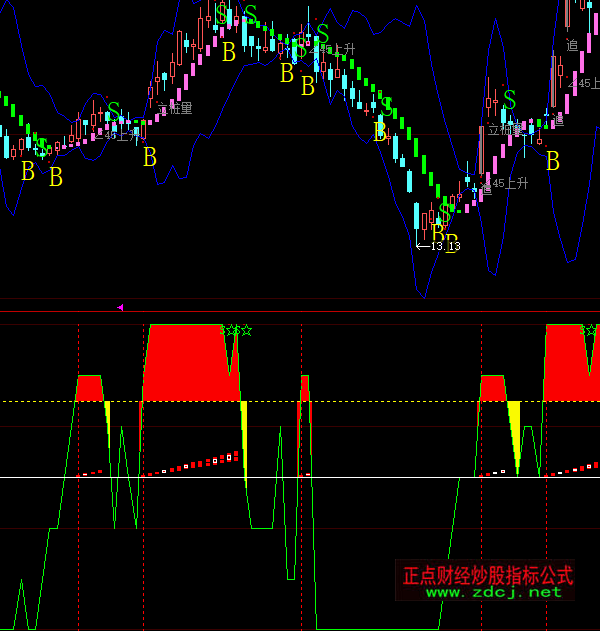Viewport: 600px width, 631px height.
Task: Click the 正点财经炒股指标公式 watermark text
Action: click(x=487, y=575)
